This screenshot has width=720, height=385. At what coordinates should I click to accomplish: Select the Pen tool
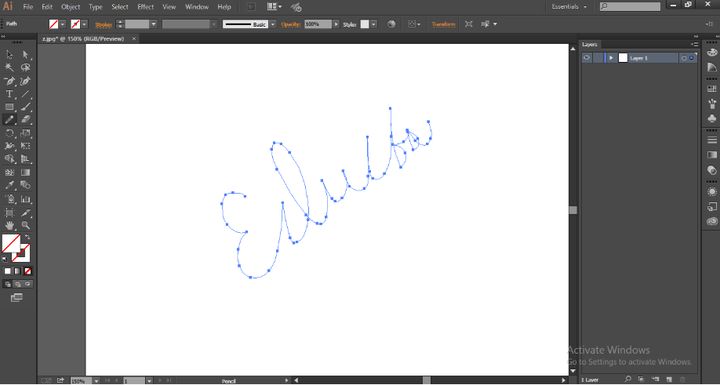click(9, 81)
